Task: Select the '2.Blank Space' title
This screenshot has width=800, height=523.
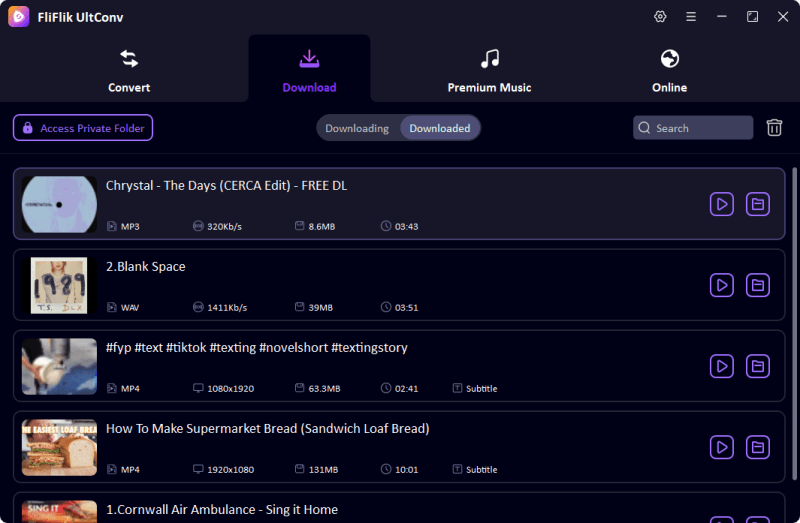Action: 146,266
